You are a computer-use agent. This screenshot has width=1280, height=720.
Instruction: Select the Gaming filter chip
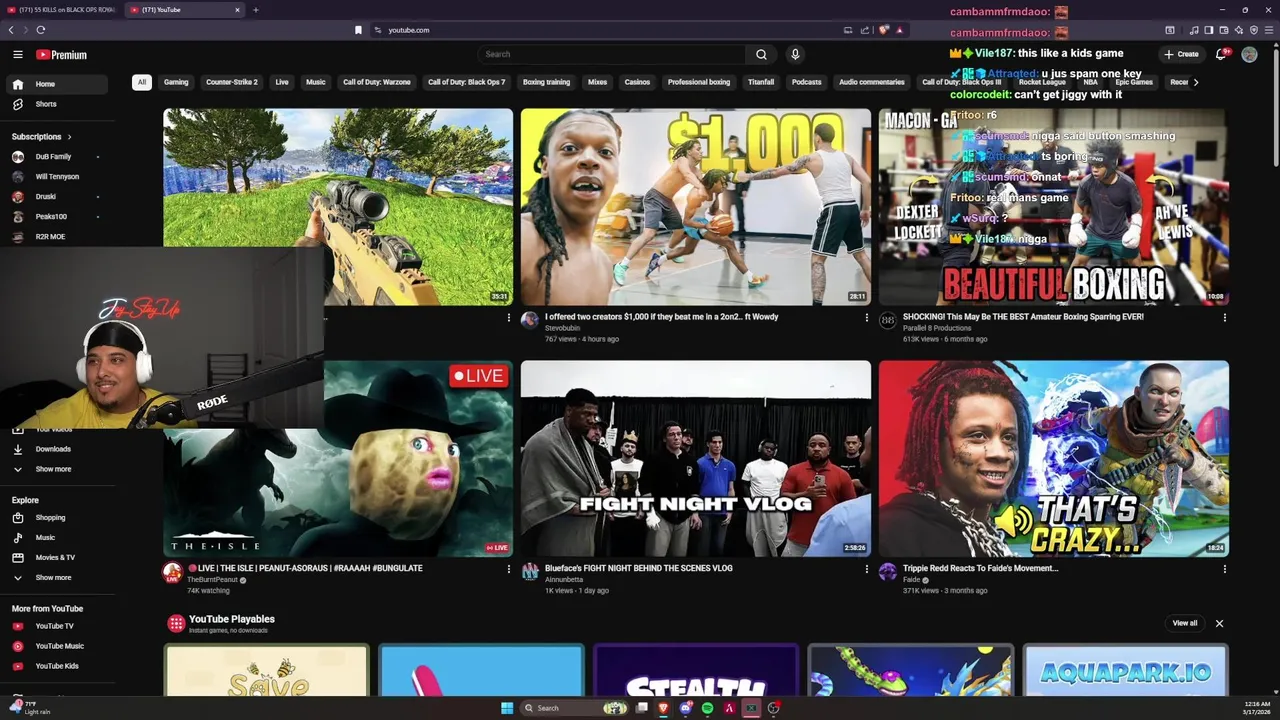point(176,82)
